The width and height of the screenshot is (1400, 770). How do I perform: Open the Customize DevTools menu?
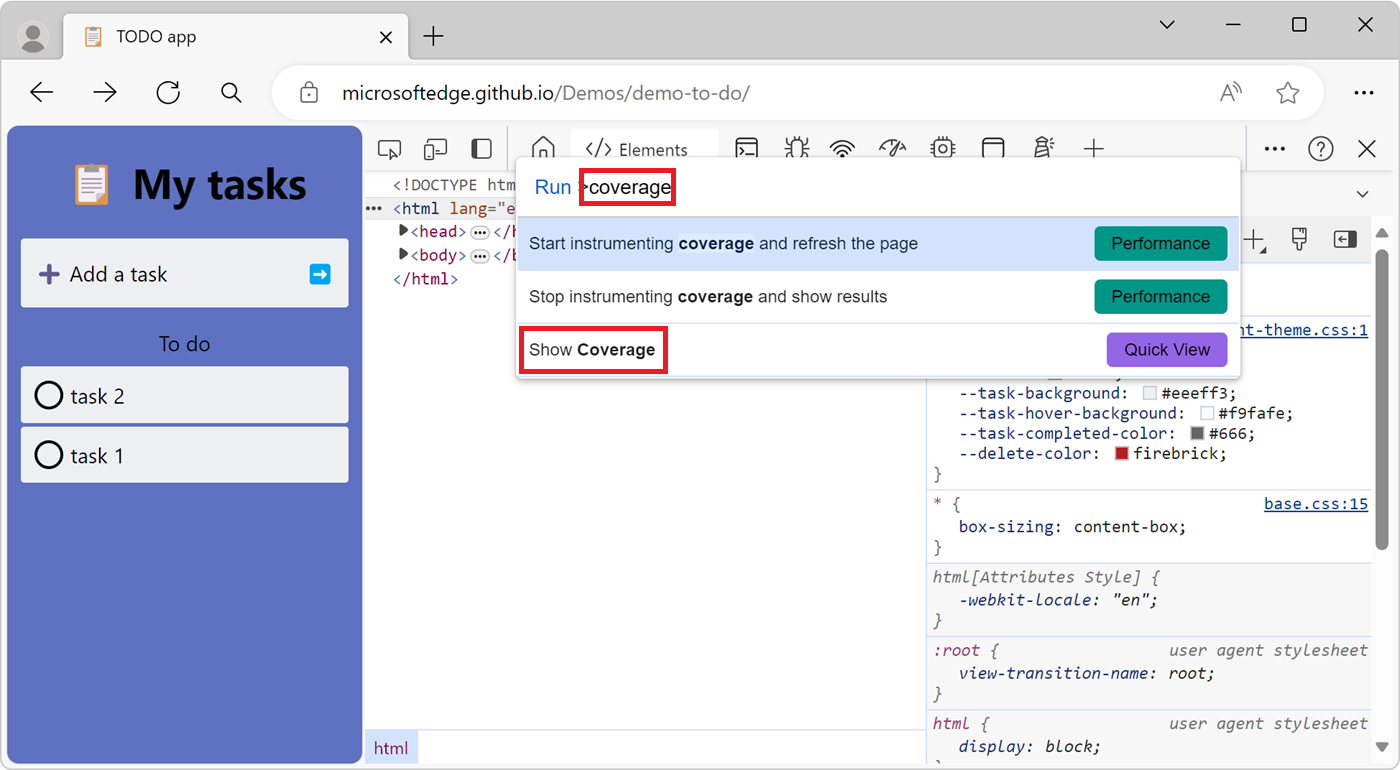pyautogui.click(x=1274, y=148)
